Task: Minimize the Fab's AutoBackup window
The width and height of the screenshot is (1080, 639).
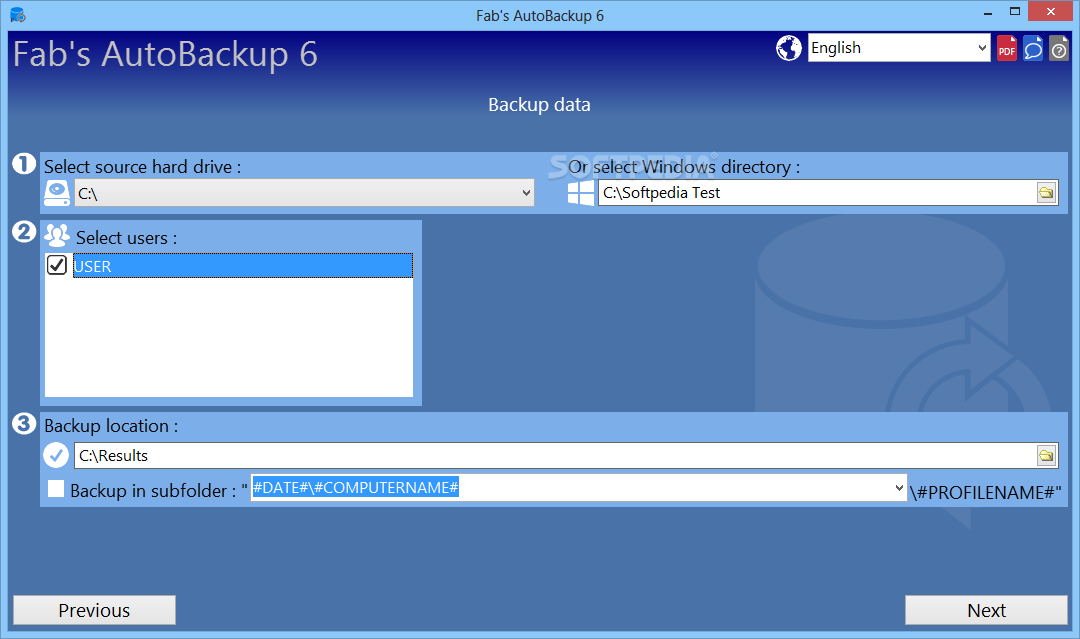Action: pos(988,13)
